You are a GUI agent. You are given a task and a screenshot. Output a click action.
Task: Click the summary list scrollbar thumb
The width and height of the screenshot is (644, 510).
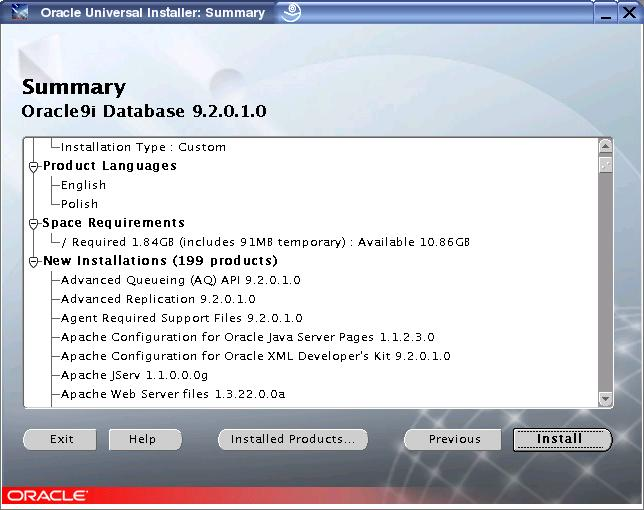pos(605,165)
